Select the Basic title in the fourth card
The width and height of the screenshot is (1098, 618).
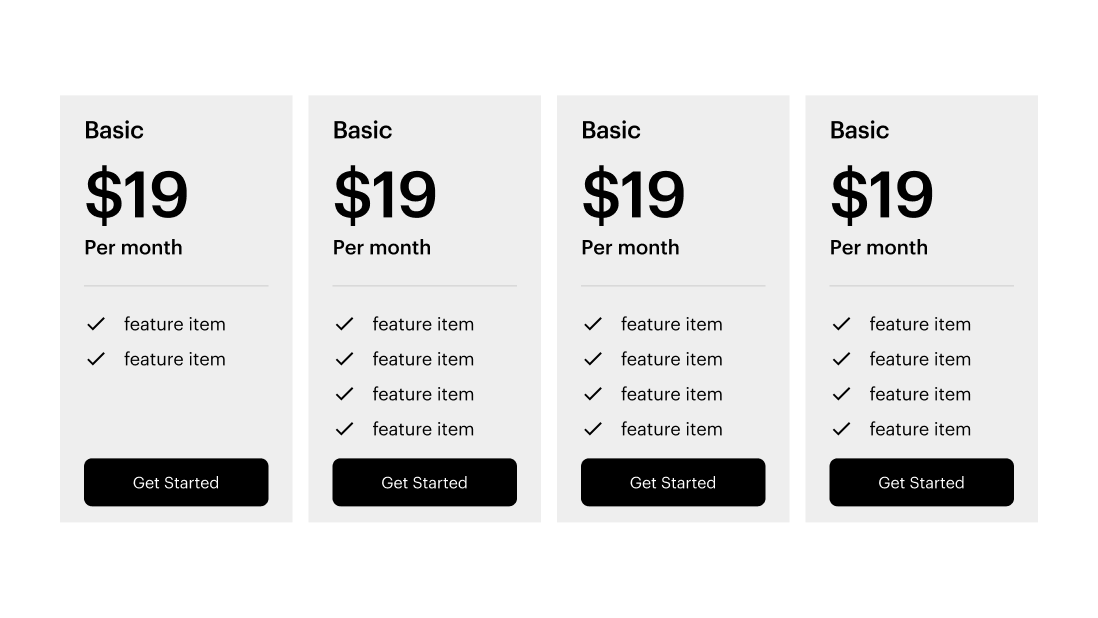pyautogui.click(x=859, y=130)
